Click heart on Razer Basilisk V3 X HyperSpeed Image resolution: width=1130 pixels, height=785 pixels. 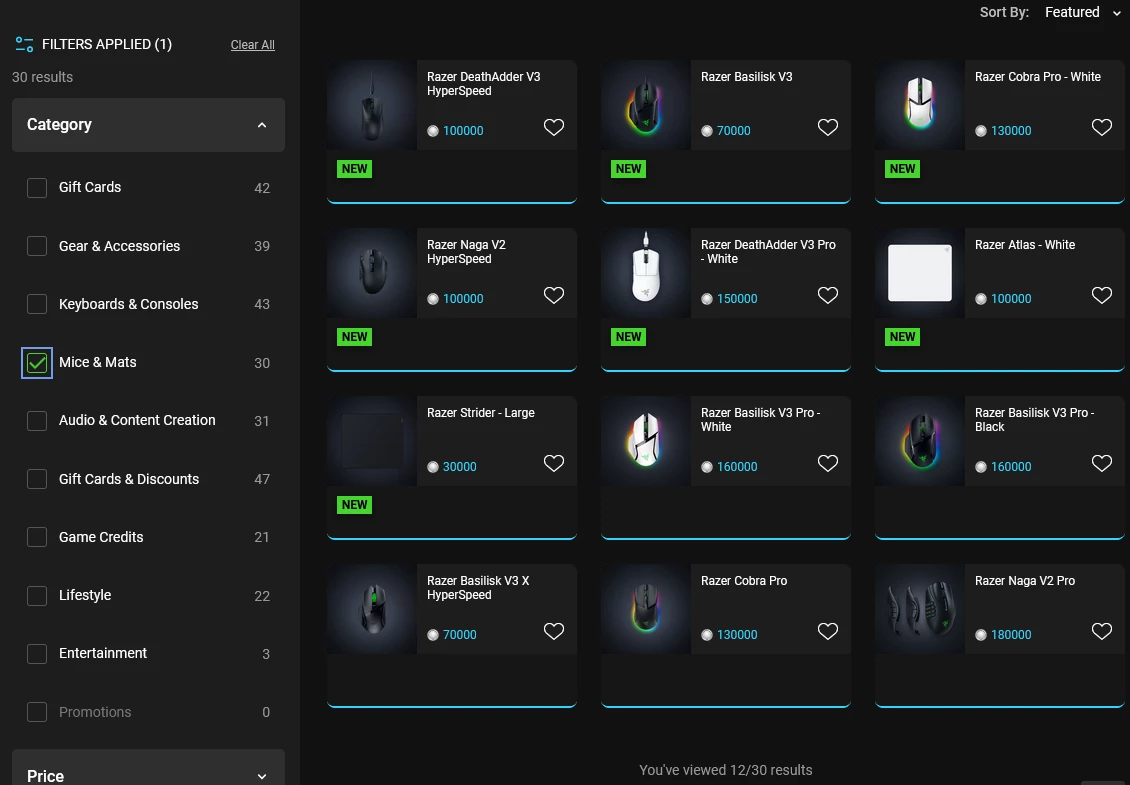point(553,631)
